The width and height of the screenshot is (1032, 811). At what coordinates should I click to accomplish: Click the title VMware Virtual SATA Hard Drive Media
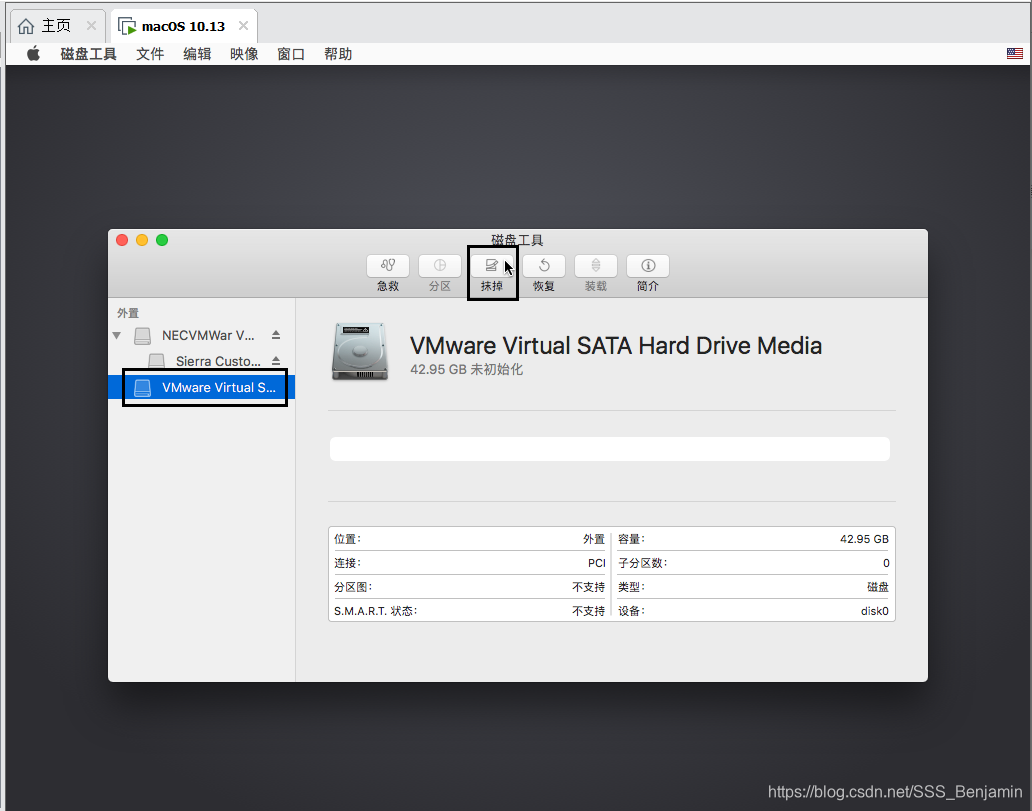[x=616, y=346]
